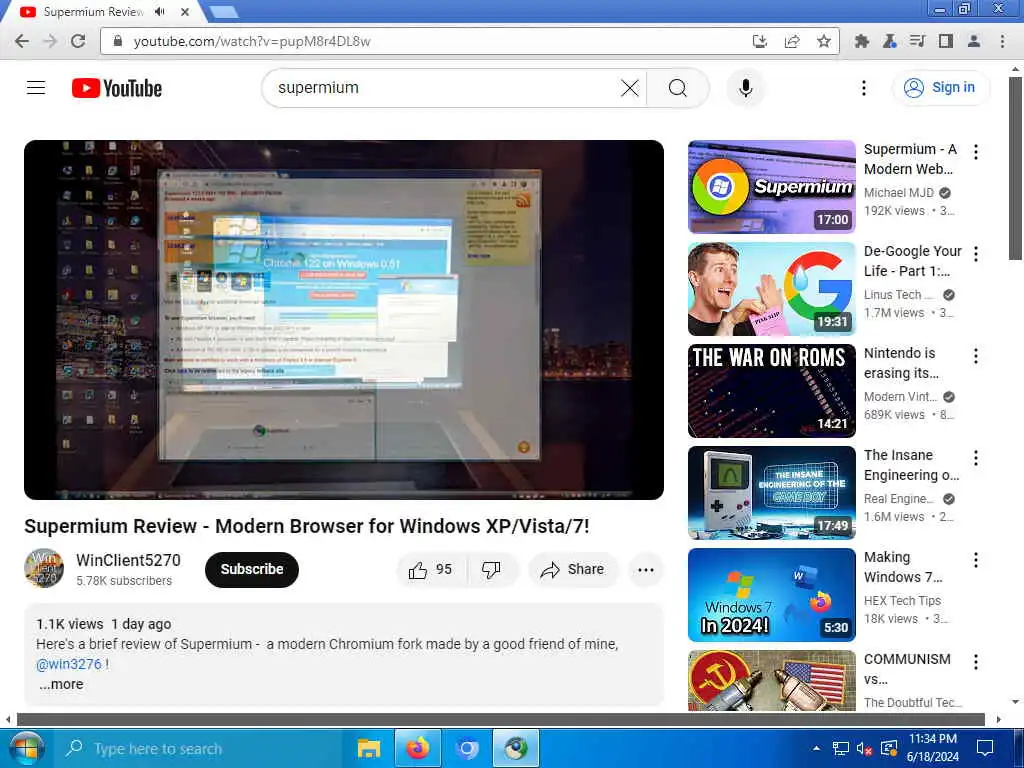Open options menu for COMMUNISM vs video
The image size is (1024, 768).
tap(976, 662)
